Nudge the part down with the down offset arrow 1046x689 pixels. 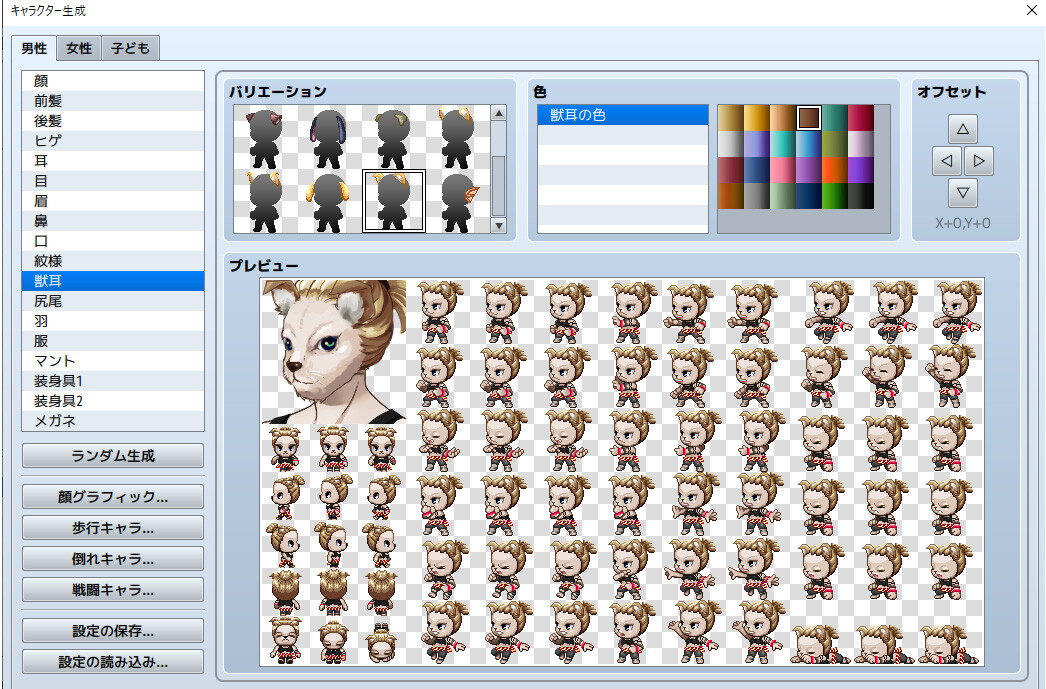pos(963,192)
